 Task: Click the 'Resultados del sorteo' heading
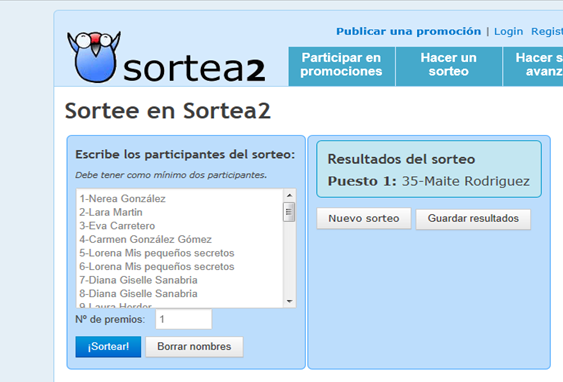(401, 159)
